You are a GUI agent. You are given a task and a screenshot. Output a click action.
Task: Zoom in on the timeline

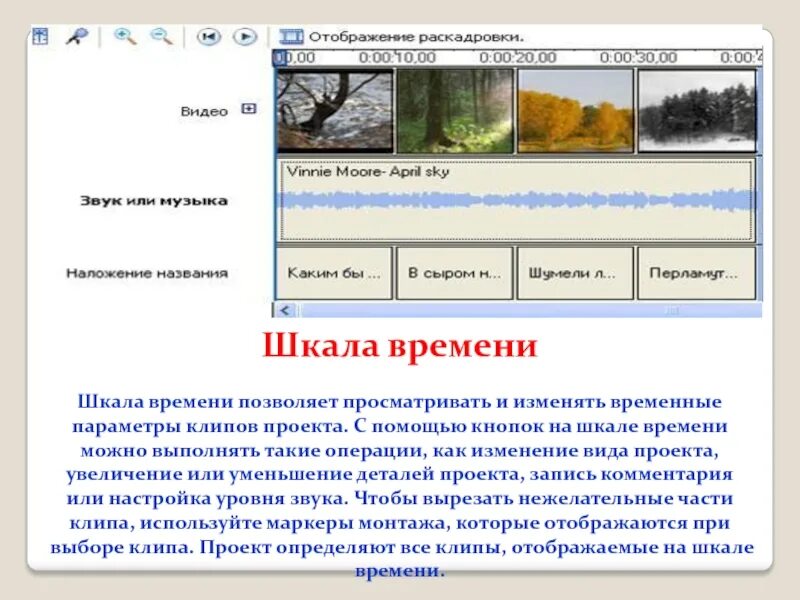pos(123,35)
